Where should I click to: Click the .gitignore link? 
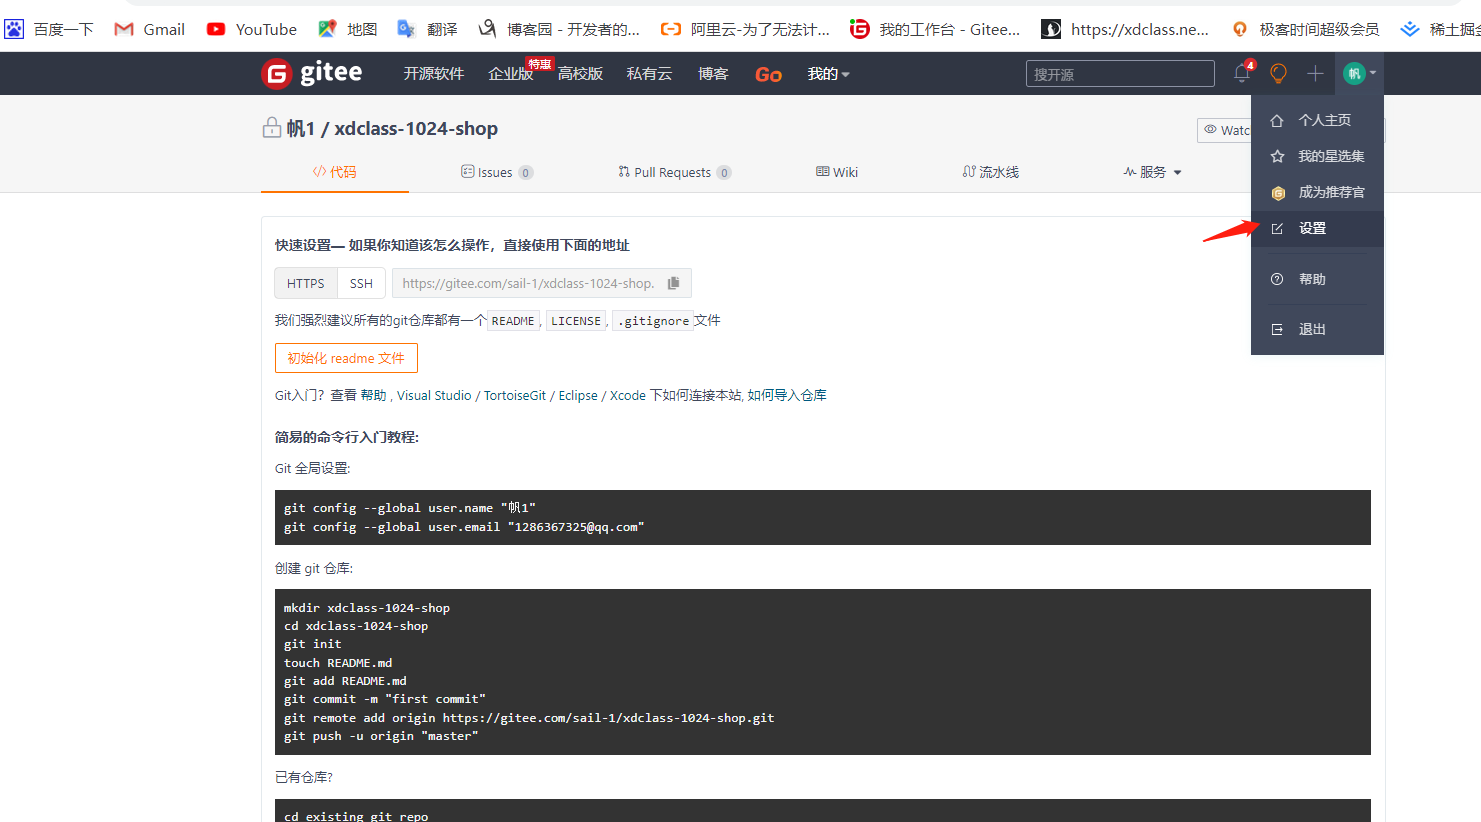654,321
